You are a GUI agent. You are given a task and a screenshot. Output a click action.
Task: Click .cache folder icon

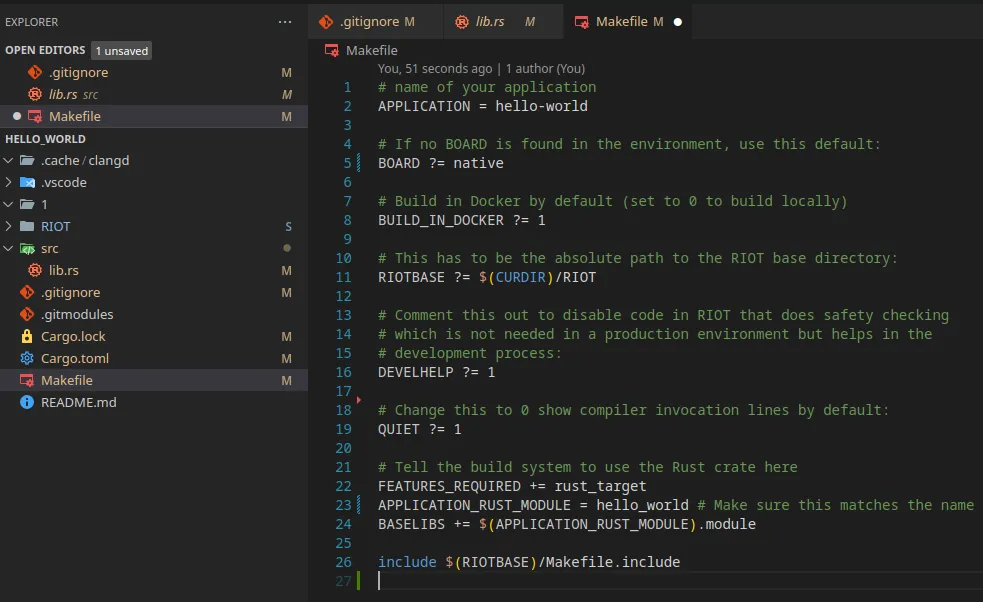click(27, 161)
